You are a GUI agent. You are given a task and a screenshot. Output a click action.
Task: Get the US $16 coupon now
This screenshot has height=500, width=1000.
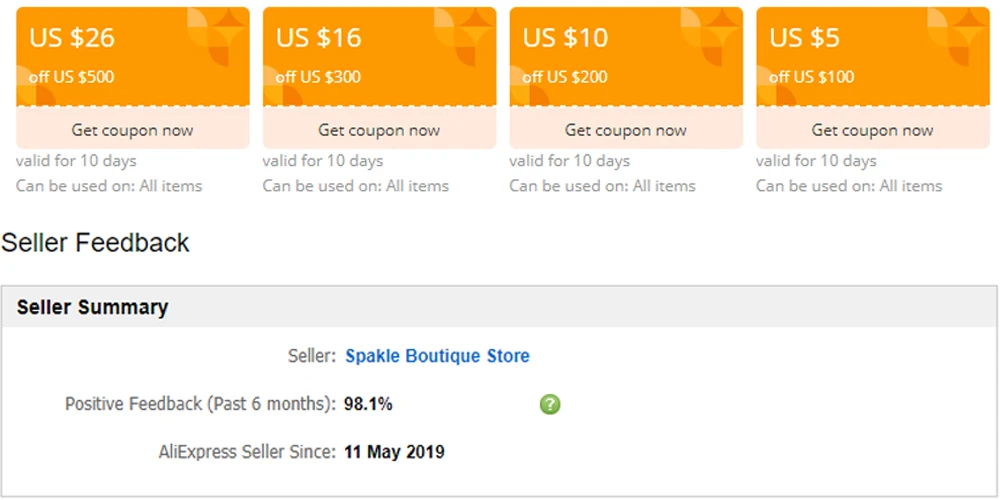pyautogui.click(x=379, y=130)
